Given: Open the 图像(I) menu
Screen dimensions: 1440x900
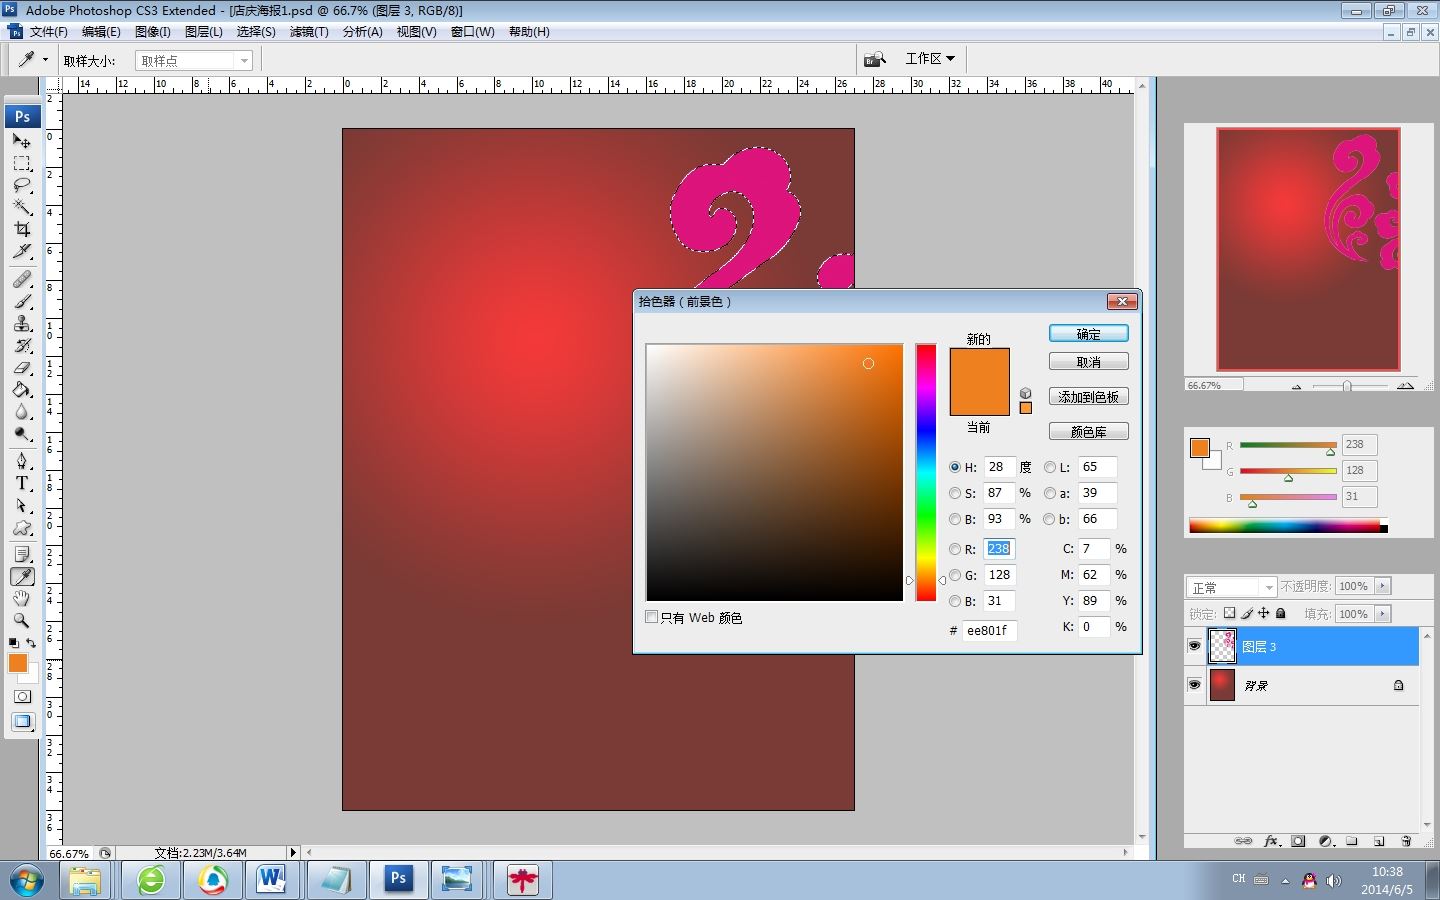Looking at the screenshot, I should click(152, 32).
